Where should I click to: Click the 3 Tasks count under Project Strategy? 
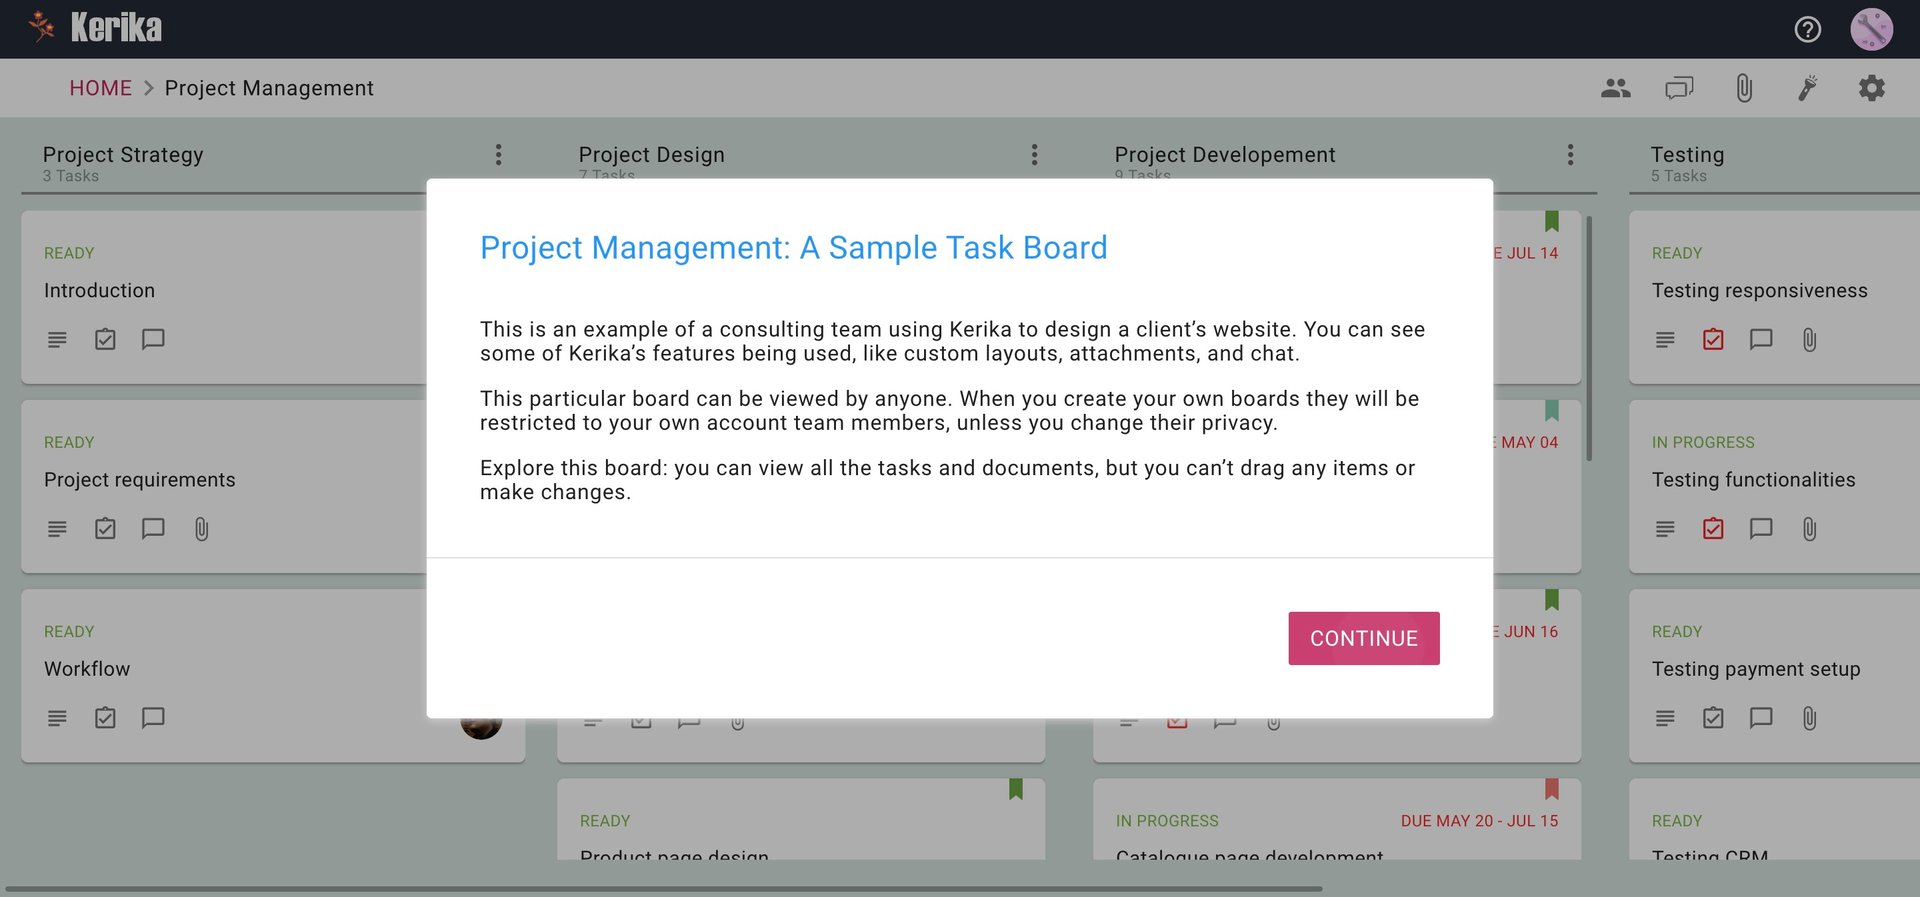(x=70, y=176)
